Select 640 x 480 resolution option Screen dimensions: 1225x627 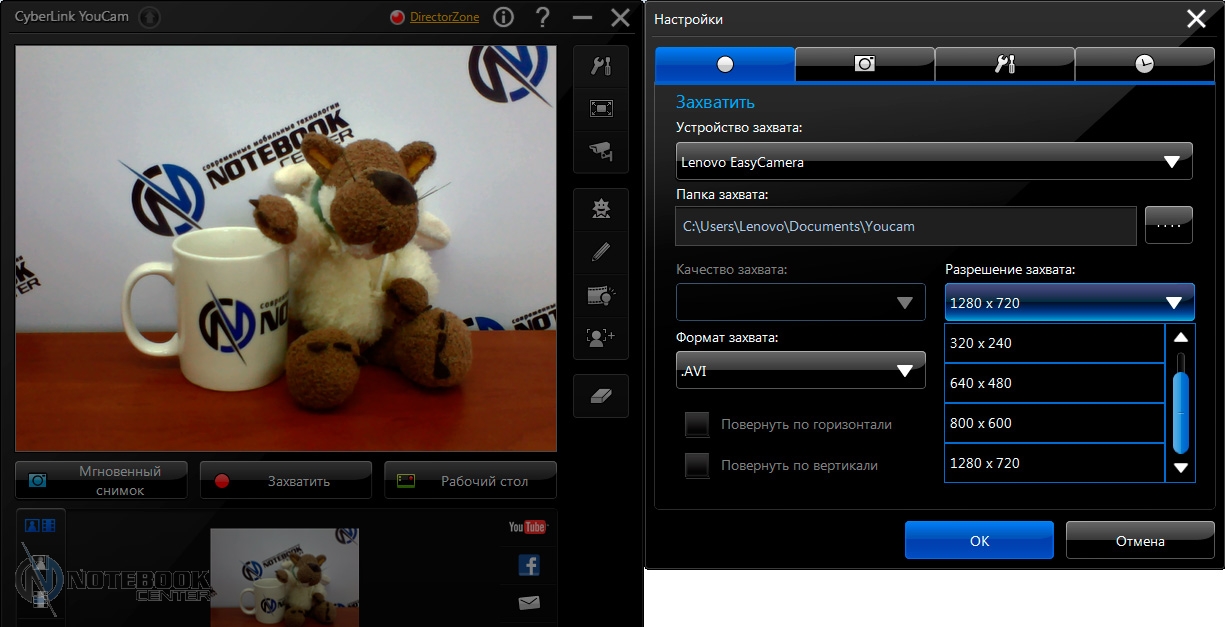pos(1054,383)
